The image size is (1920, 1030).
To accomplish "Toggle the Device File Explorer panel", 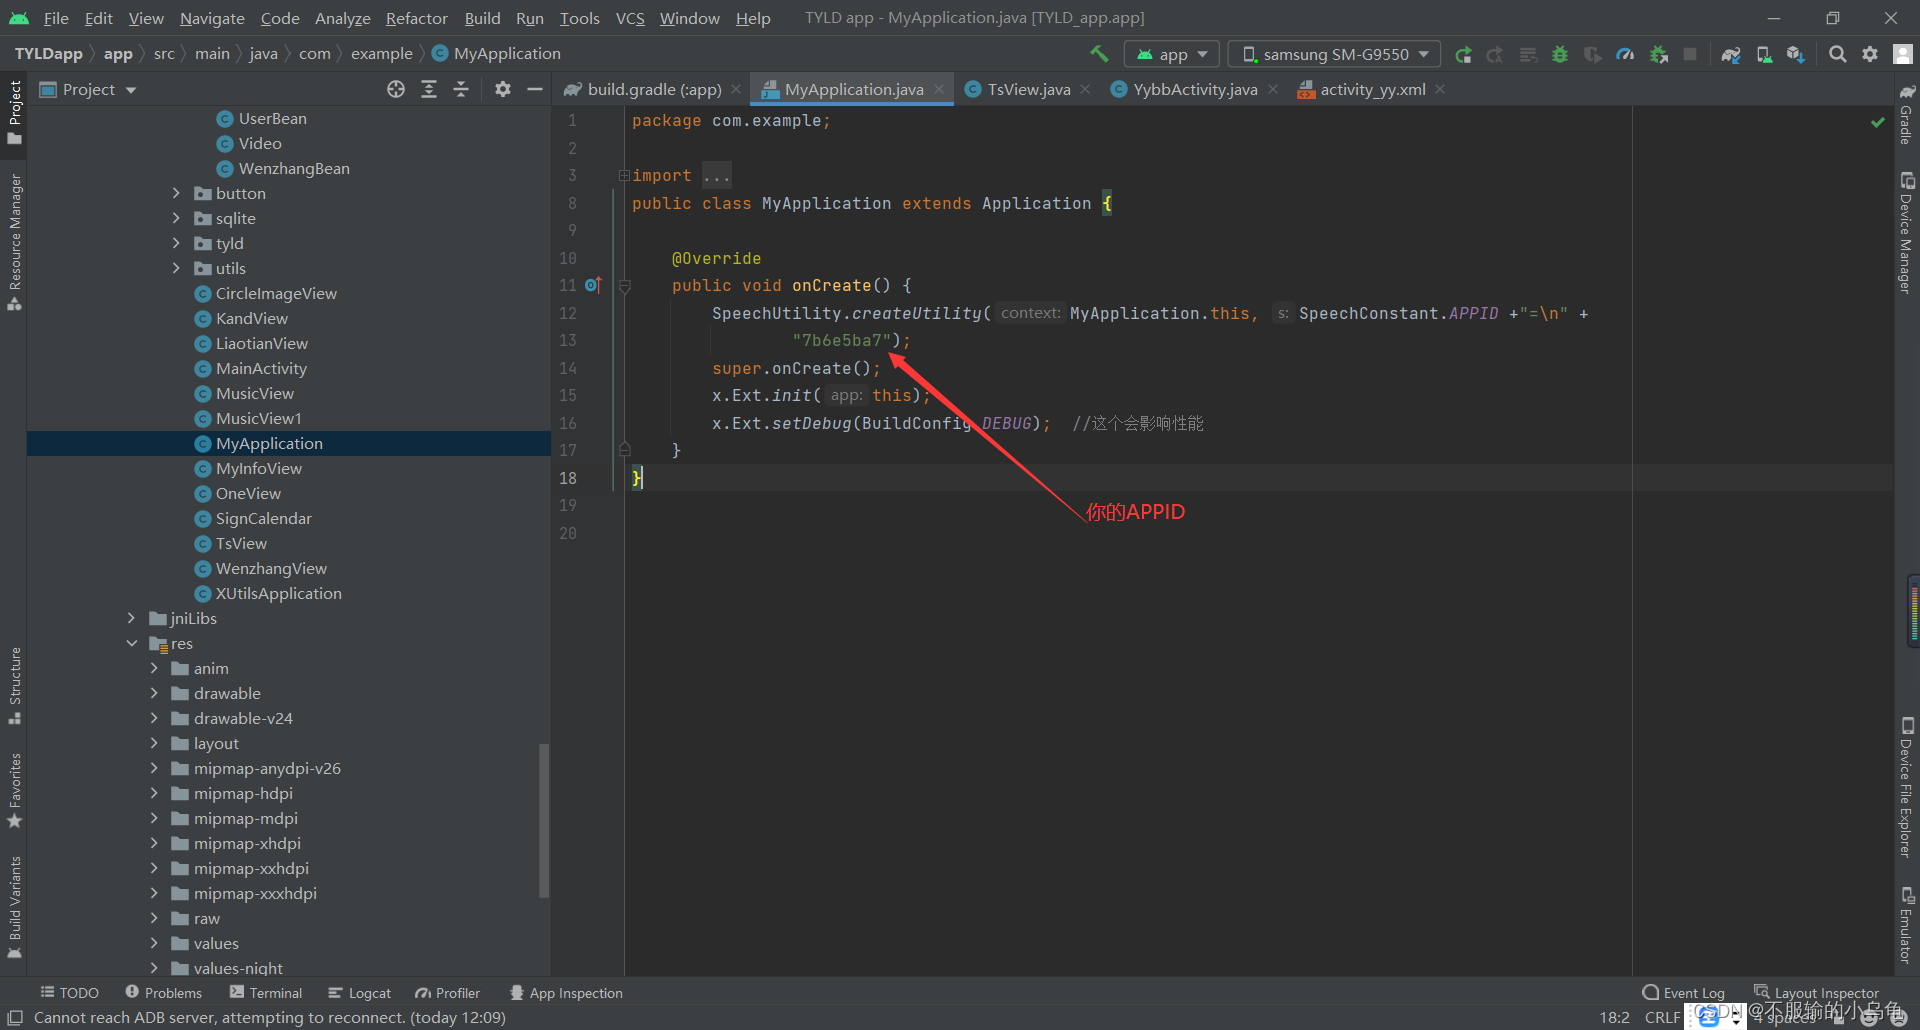I will (x=1906, y=788).
